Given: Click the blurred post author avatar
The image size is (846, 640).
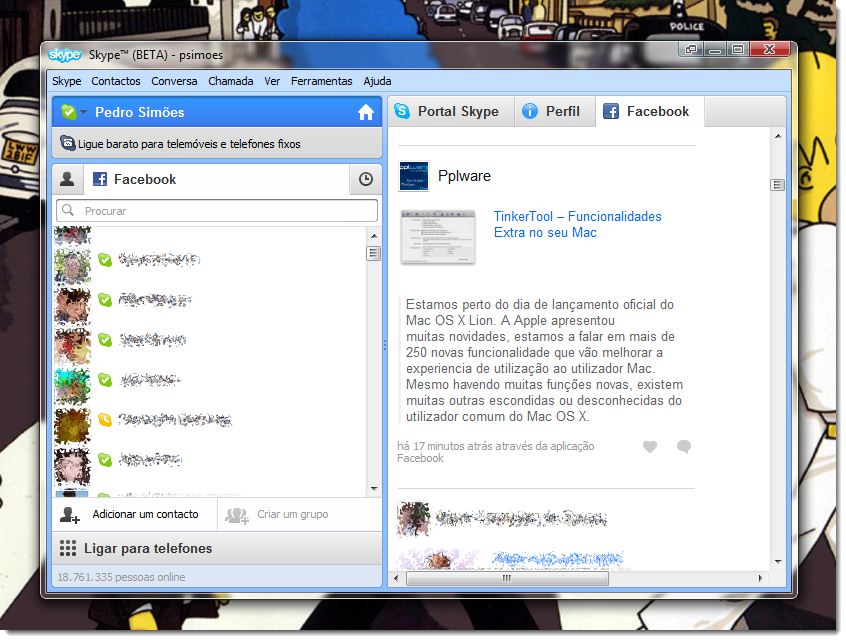Looking at the screenshot, I should click(413, 519).
